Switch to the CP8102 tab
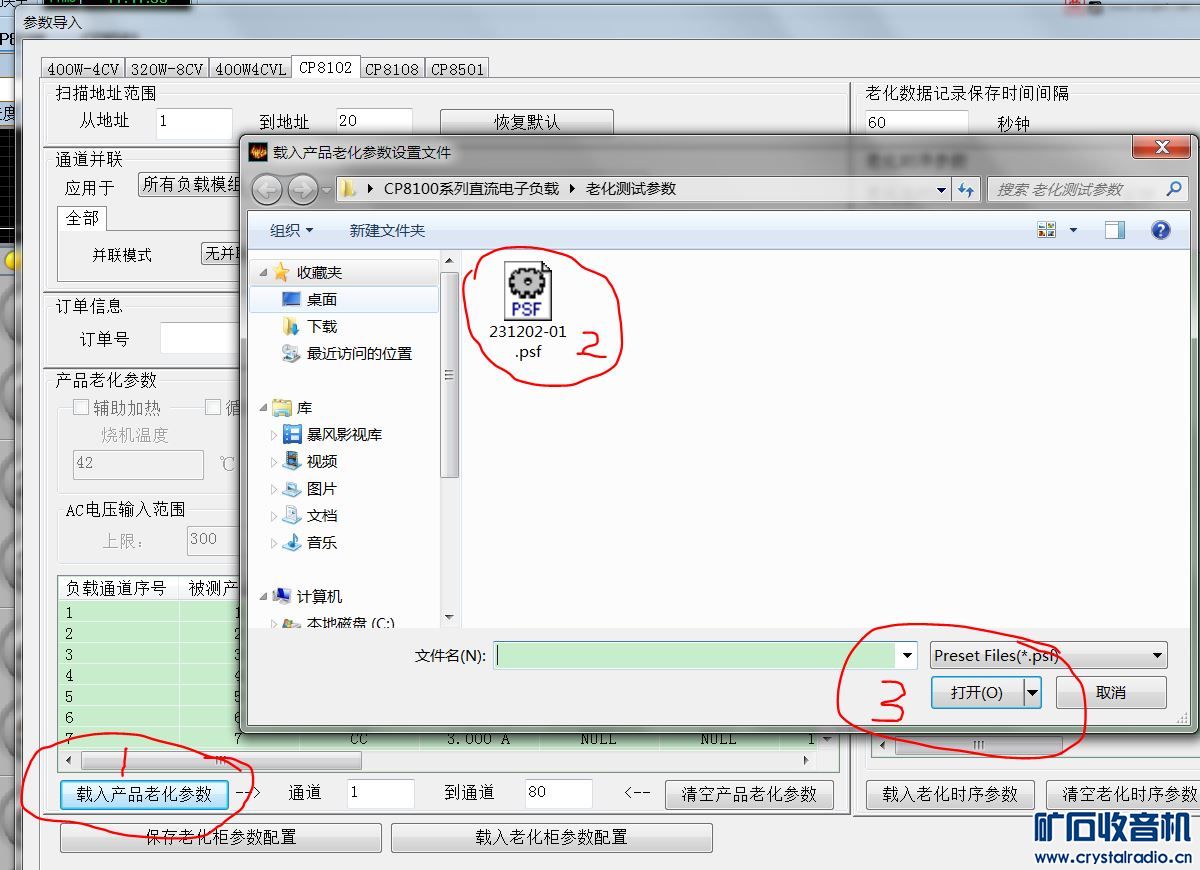1200x870 pixels. pos(325,67)
